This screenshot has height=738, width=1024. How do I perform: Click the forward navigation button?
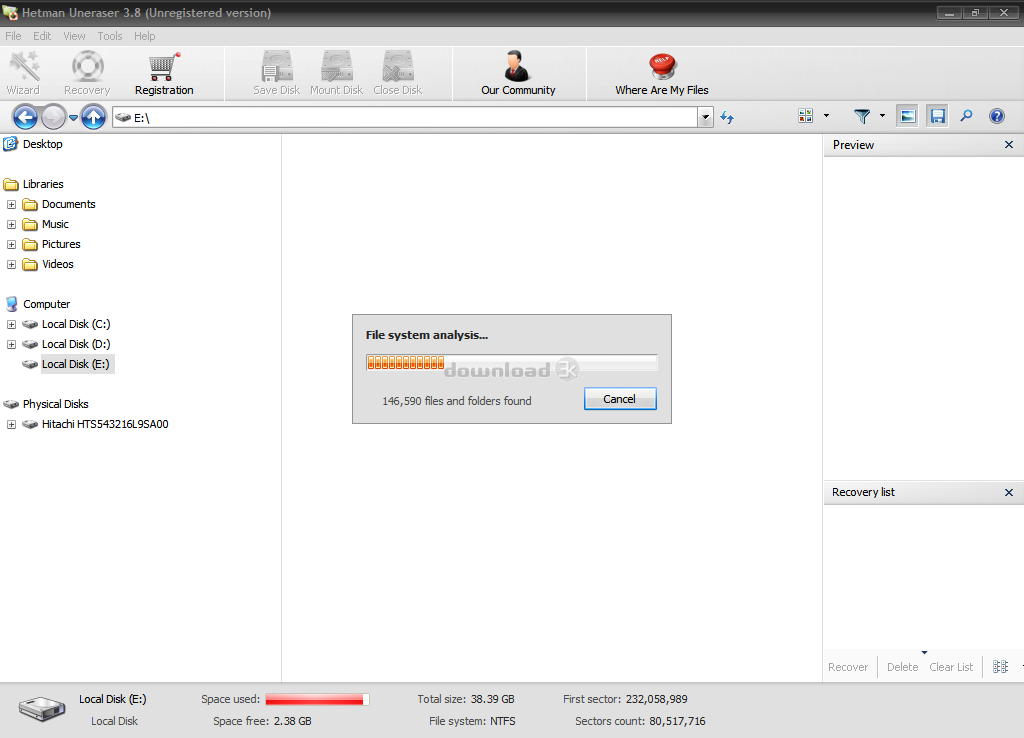54,118
